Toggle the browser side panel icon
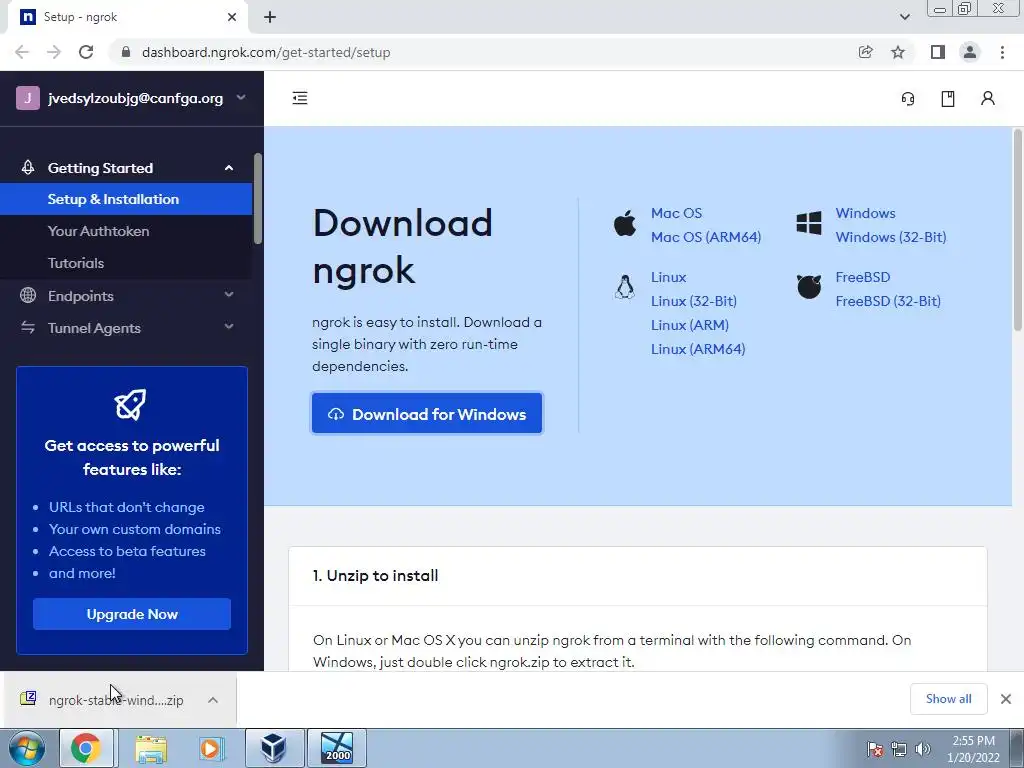1024x768 pixels. 938,52
